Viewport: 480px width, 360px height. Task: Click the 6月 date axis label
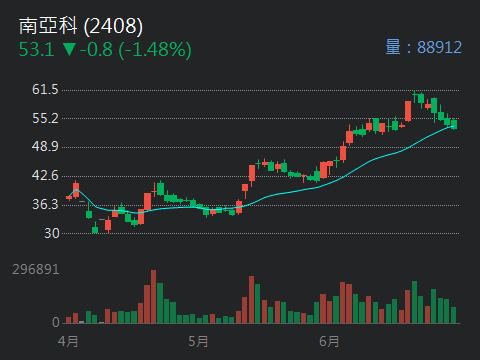(329, 342)
